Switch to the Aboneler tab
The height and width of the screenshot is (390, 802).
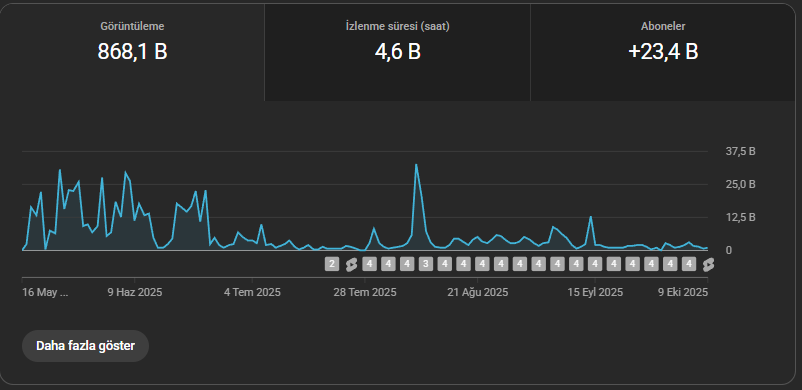point(663,53)
